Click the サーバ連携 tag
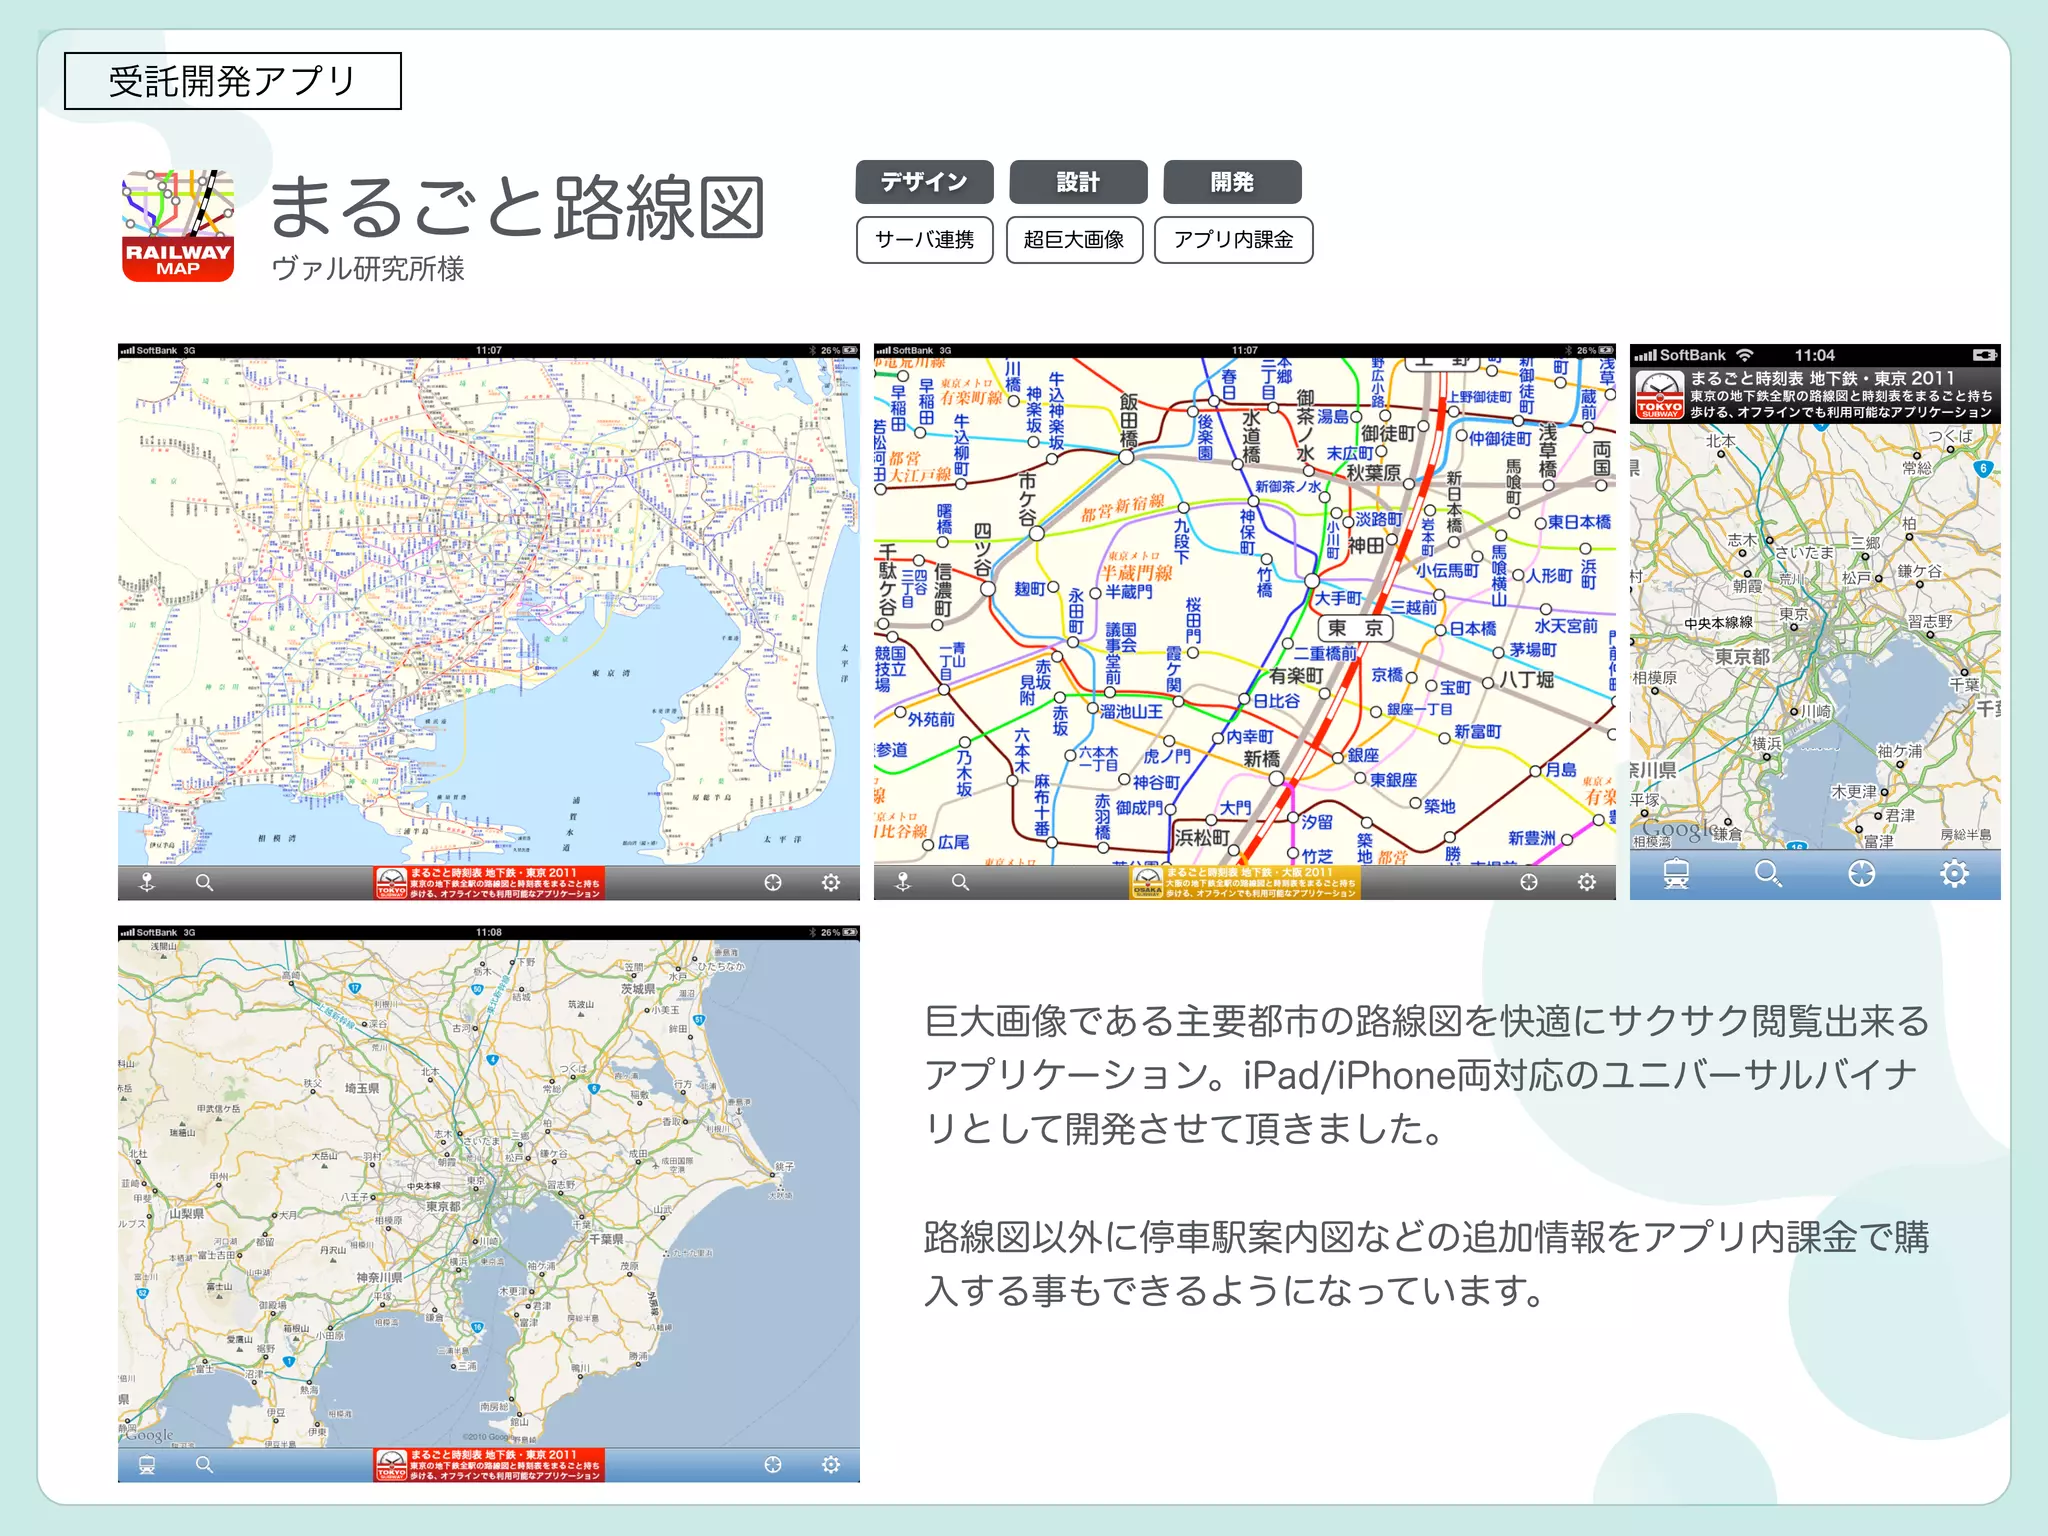This screenshot has width=2048, height=1536. (x=925, y=240)
